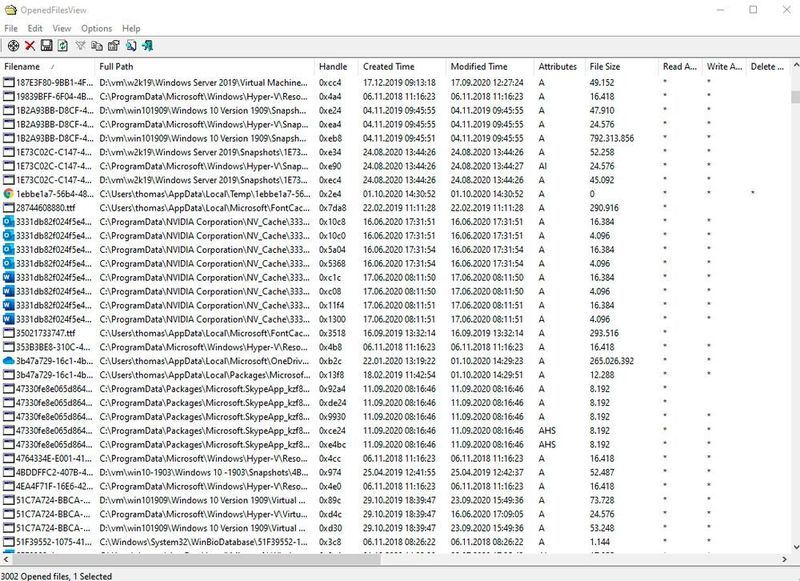
Task: Click the WinBioDatabase full path cell
Action: point(205,542)
